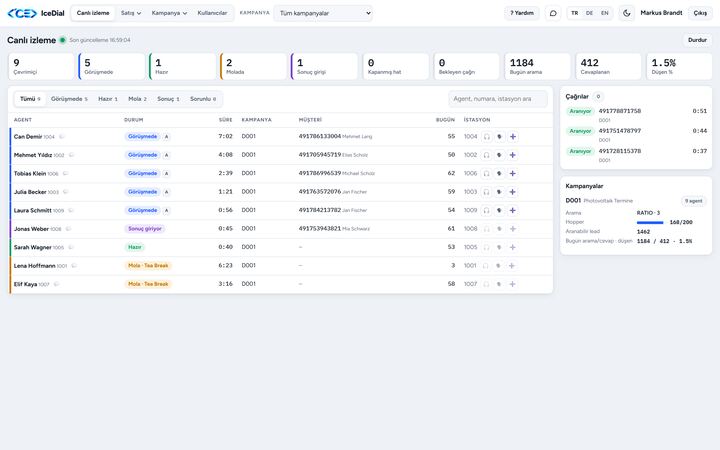Click the 'Sonuç giriyor' status badge

pos(145,229)
